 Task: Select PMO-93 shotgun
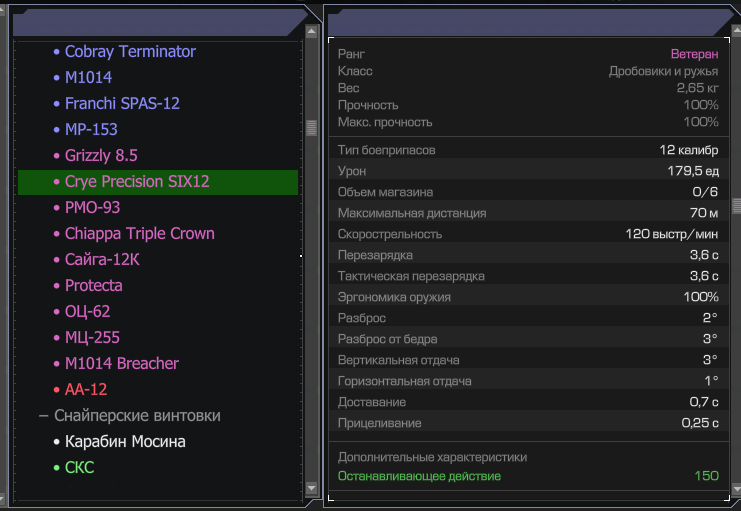(x=92, y=208)
